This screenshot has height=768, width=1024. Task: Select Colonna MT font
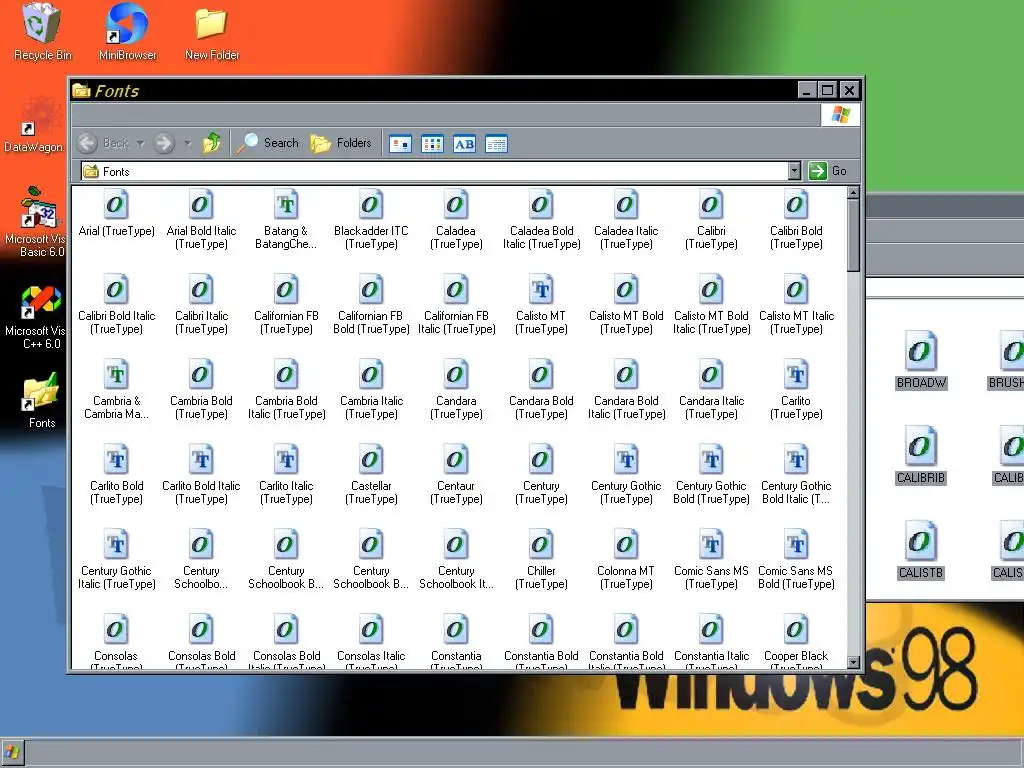pos(626,559)
